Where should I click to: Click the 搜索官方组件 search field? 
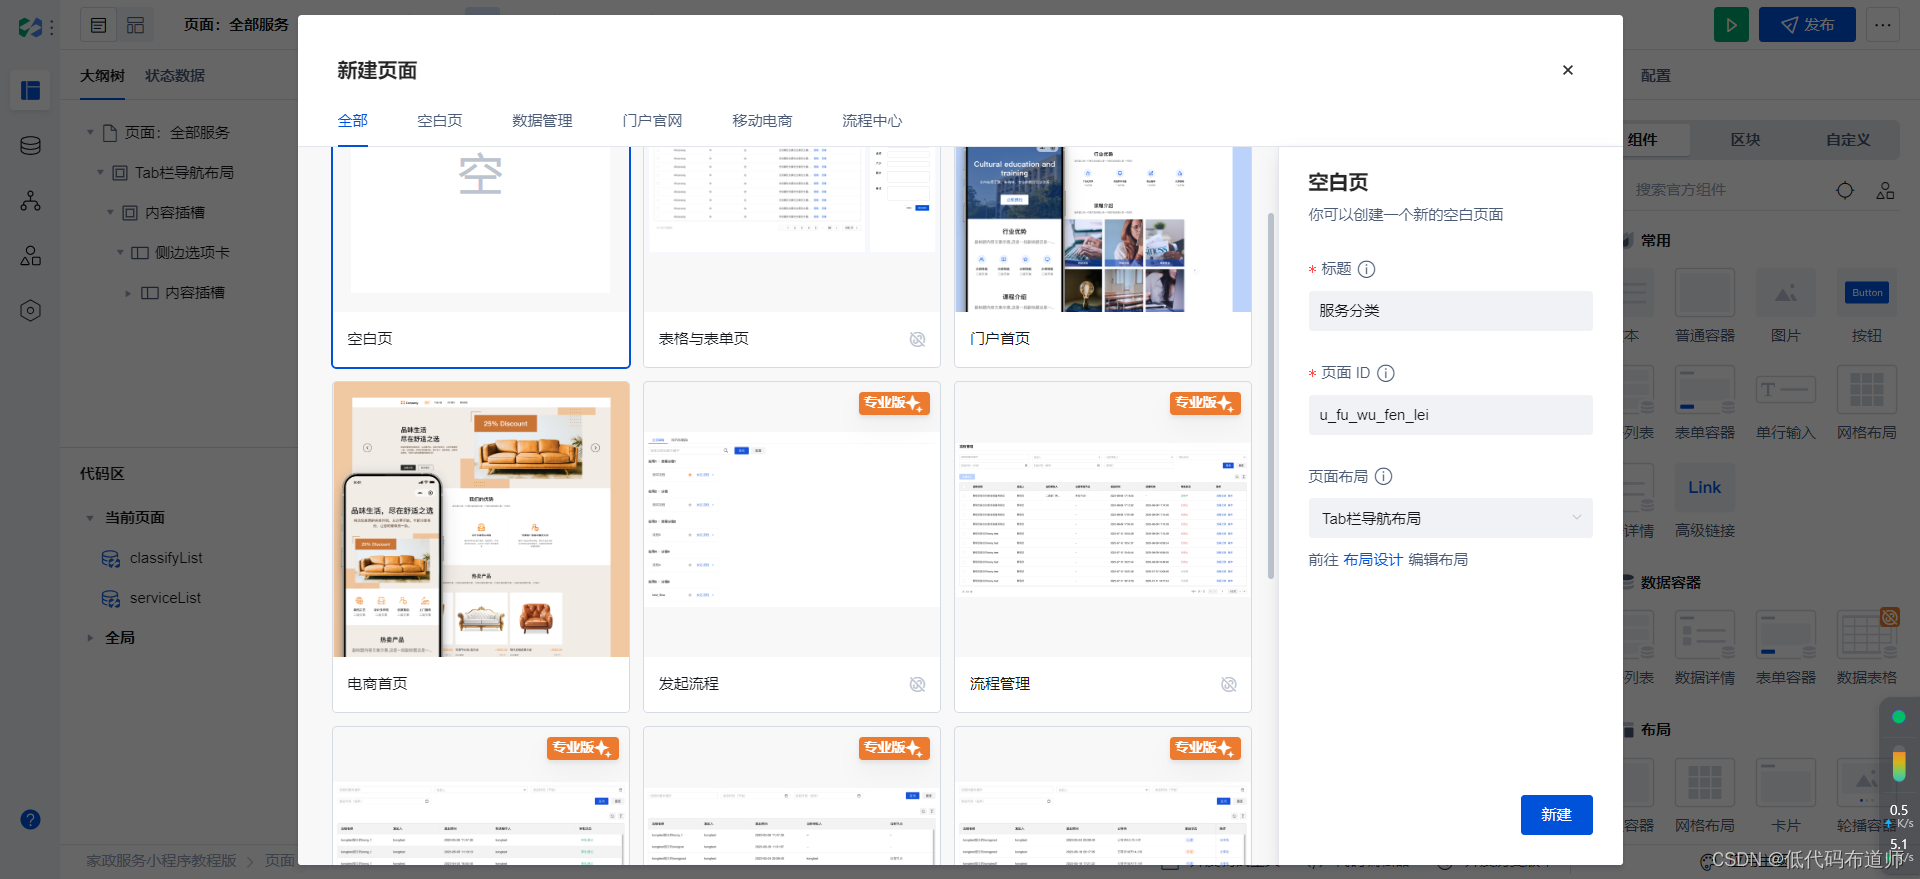[1725, 190]
